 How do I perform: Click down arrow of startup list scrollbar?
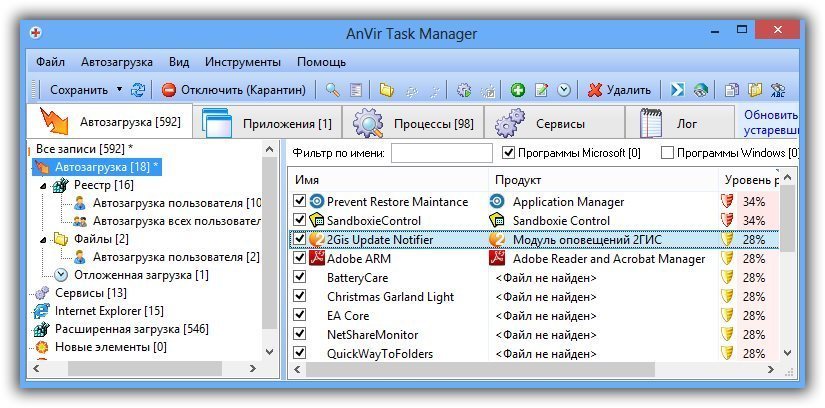coord(788,352)
